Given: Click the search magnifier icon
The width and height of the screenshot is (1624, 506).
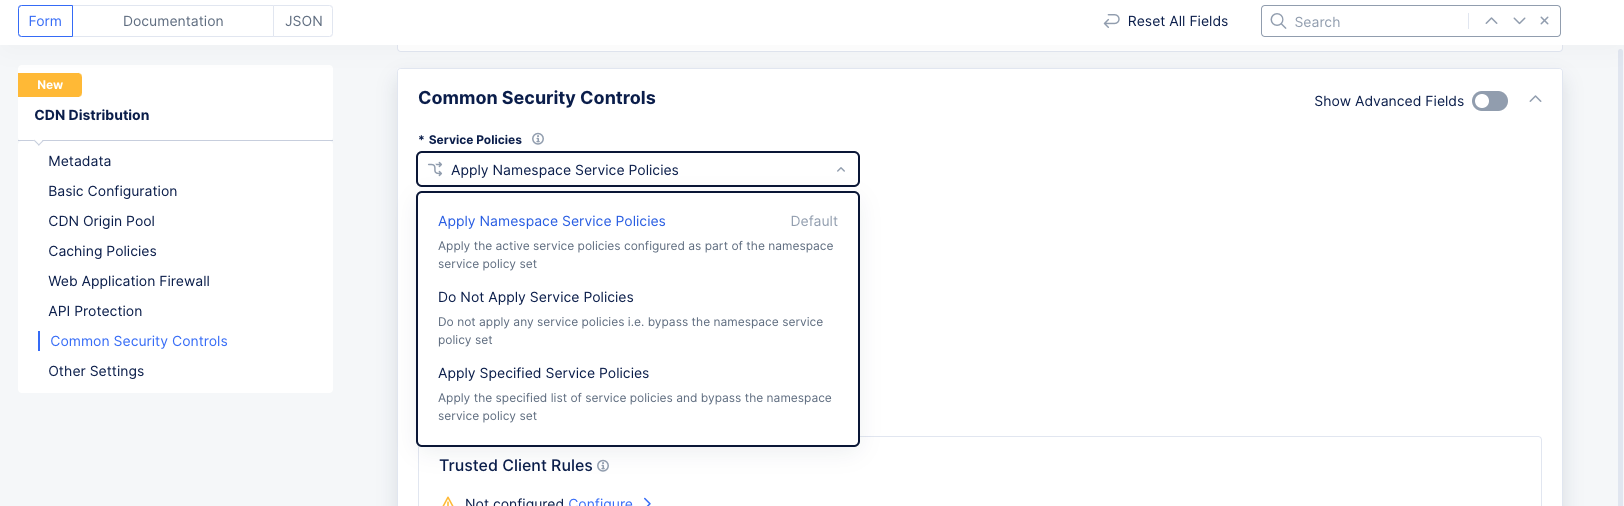Looking at the screenshot, I should point(1278,21).
